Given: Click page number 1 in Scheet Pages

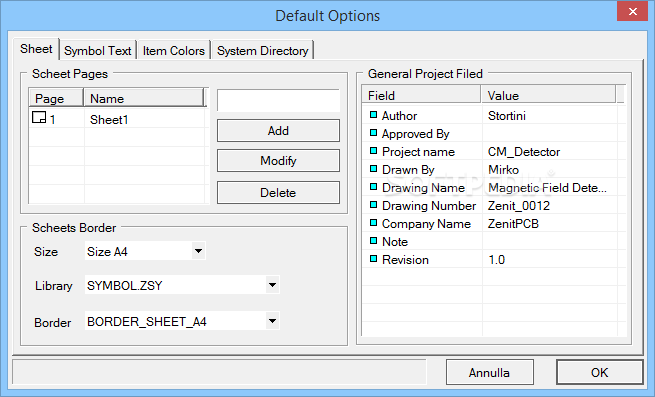Looking at the screenshot, I should (x=53, y=120).
